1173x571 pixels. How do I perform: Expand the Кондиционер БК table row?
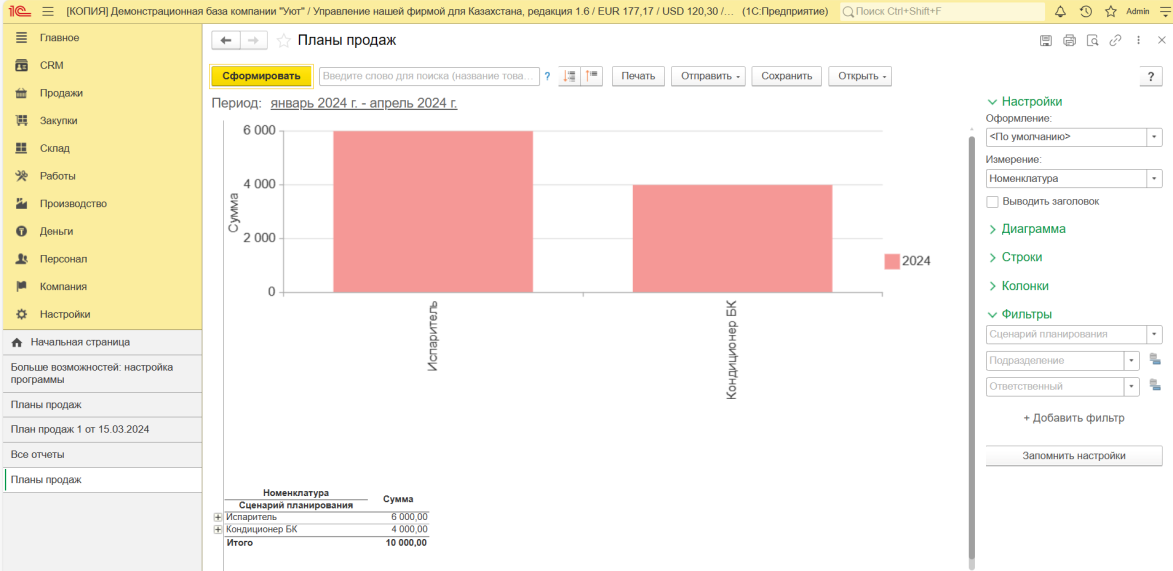218,529
